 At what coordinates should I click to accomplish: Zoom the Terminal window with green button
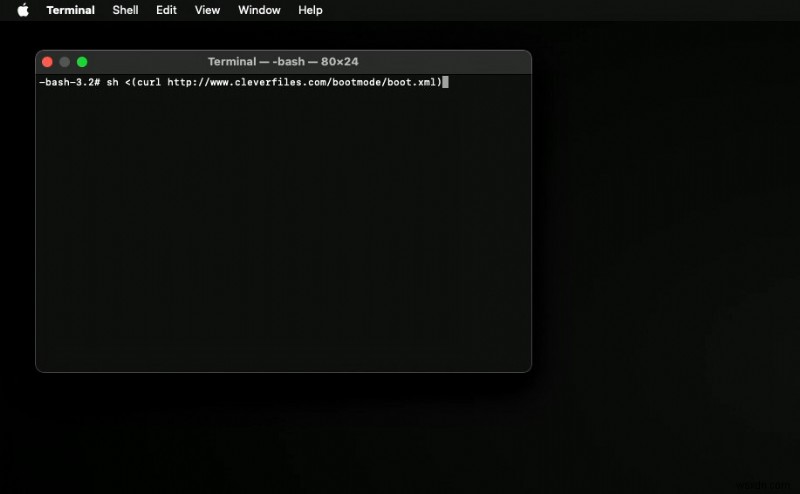pos(82,62)
